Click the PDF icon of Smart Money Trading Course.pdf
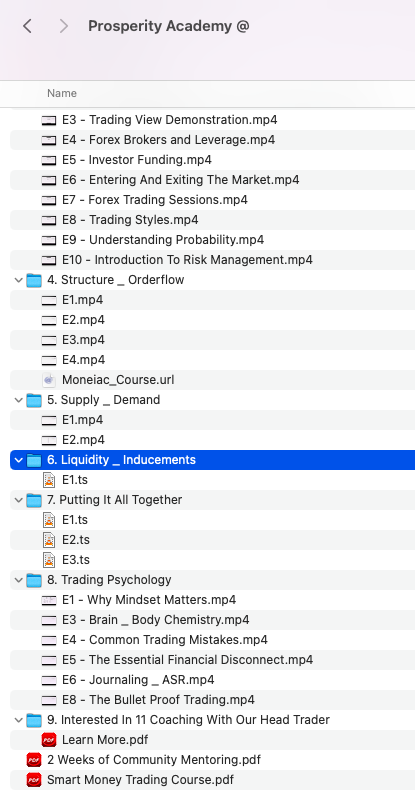415x800 pixels. pyautogui.click(x=34, y=780)
